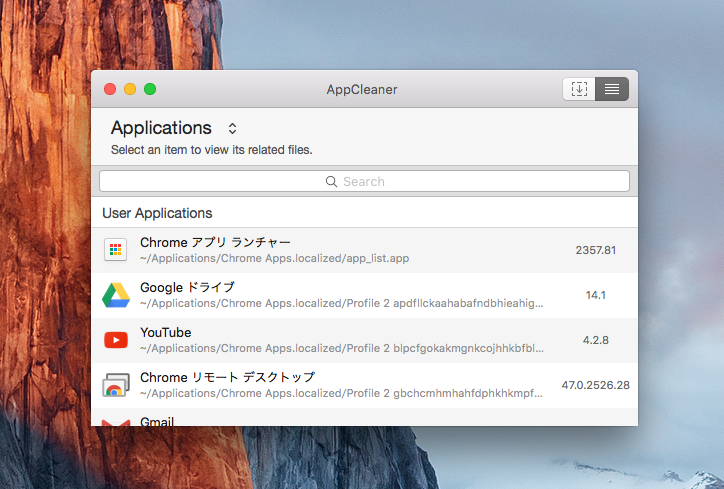
Task: Click the magnifying glass search icon
Action: [x=331, y=181]
